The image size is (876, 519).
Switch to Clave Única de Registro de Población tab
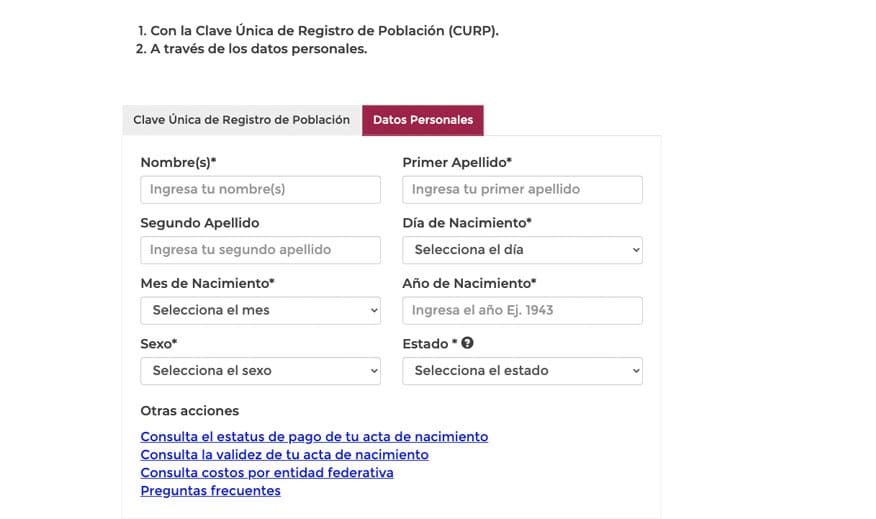coord(242,120)
